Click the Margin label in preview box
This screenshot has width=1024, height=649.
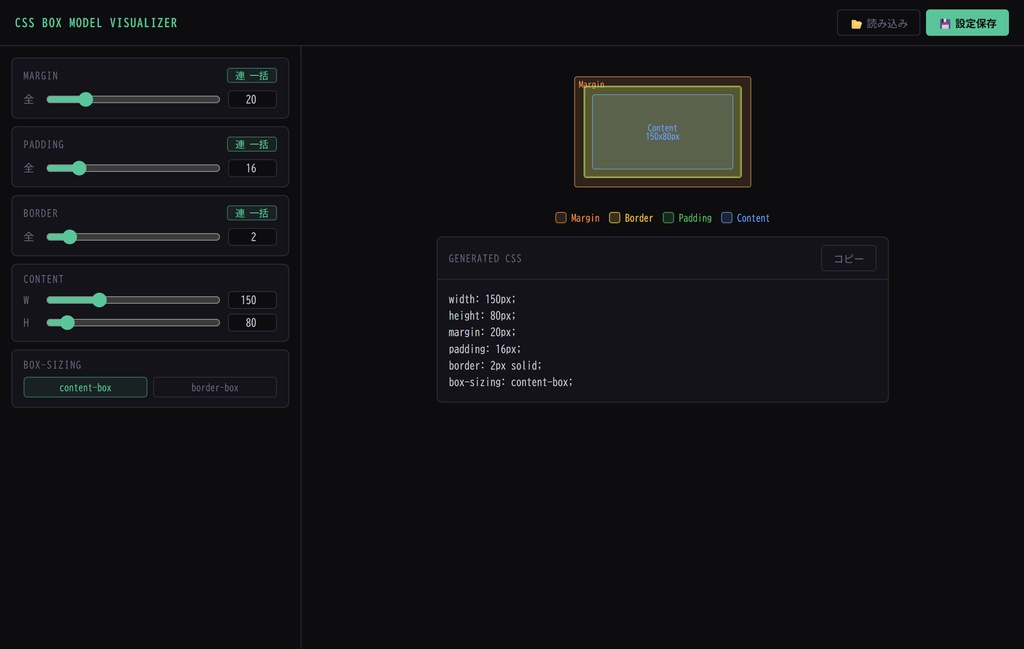(591, 84)
